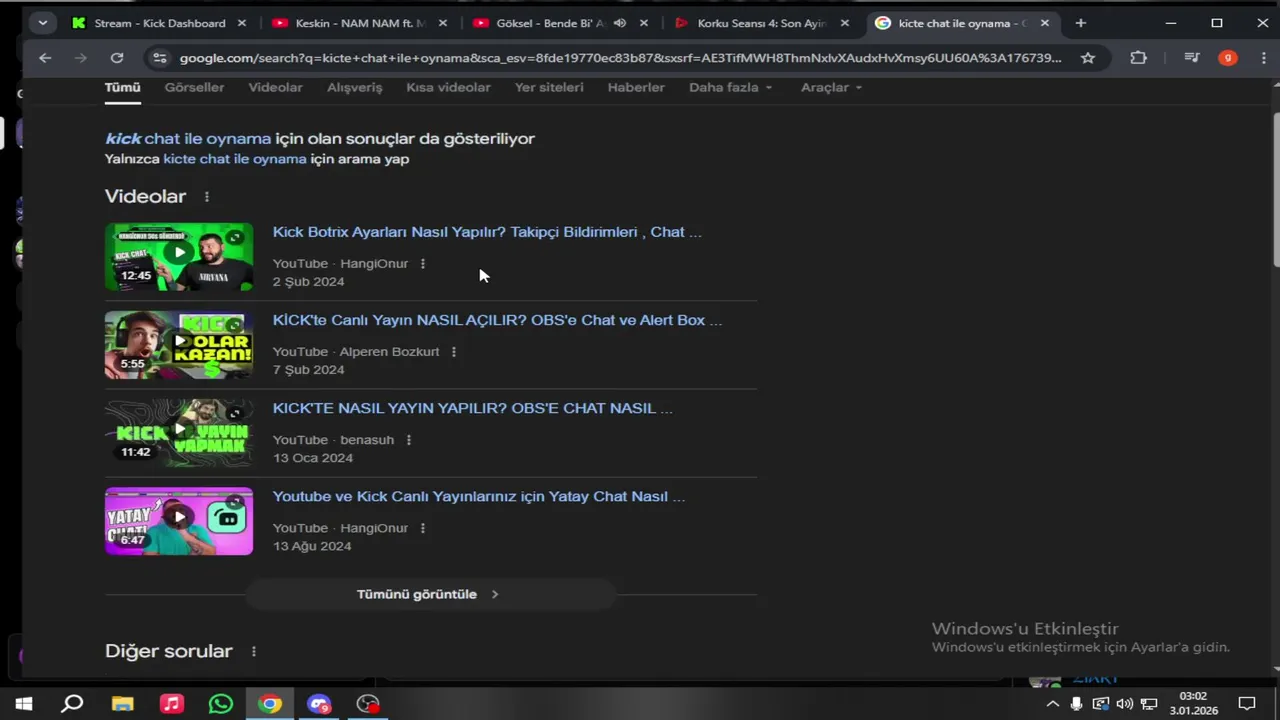Open the volume control in system tray
Viewport: 1280px width, 720px height.
click(1125, 704)
